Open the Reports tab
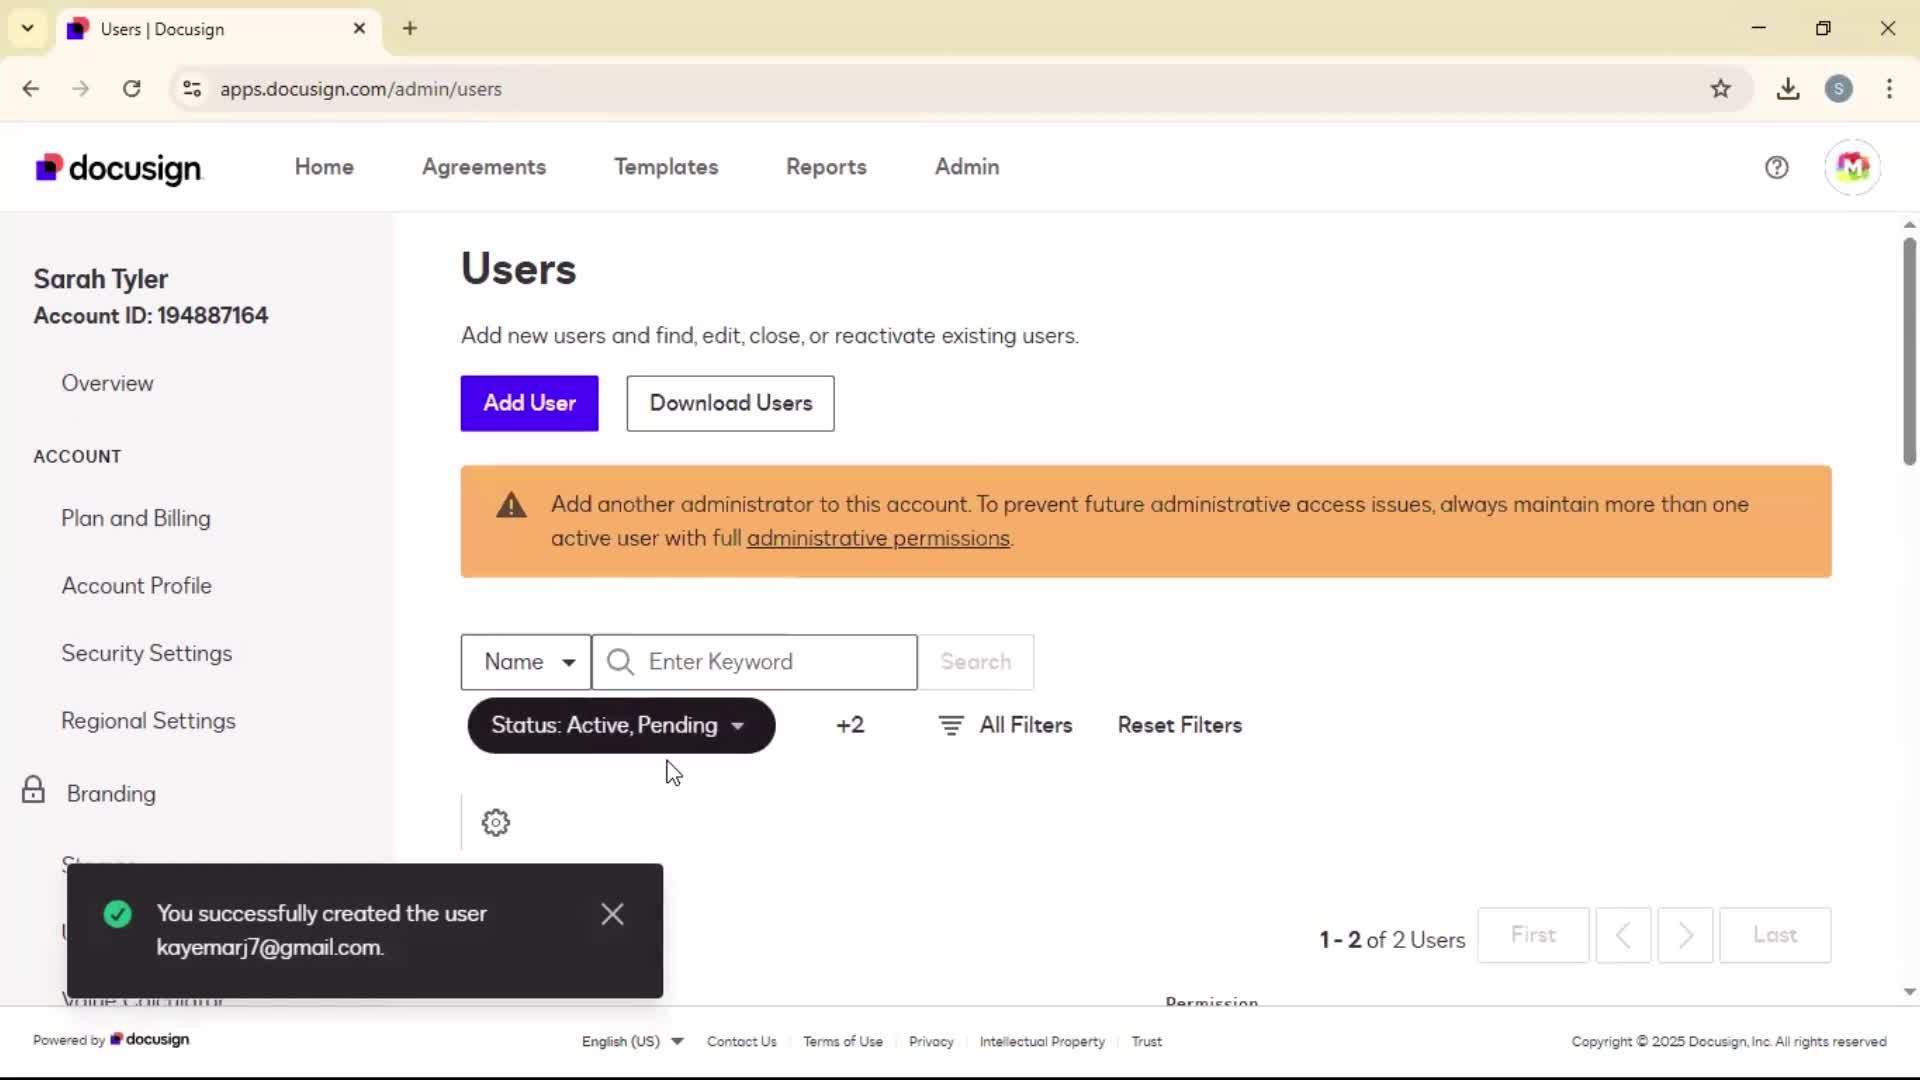Viewport: 1920px width, 1080px height. pyautogui.click(x=826, y=167)
